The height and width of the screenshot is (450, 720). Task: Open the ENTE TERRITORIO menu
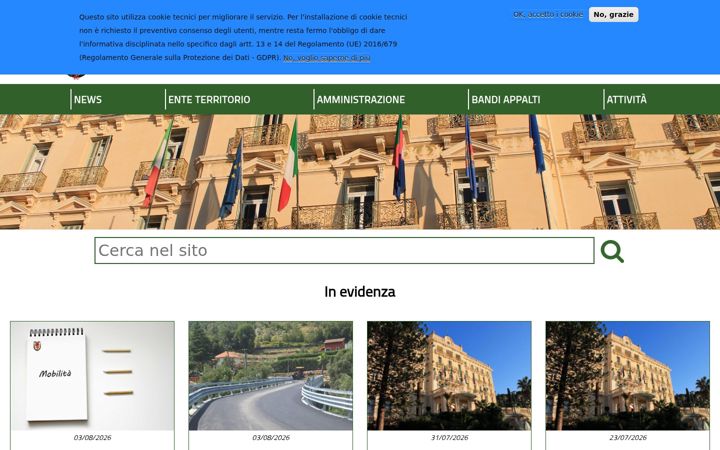click(209, 100)
